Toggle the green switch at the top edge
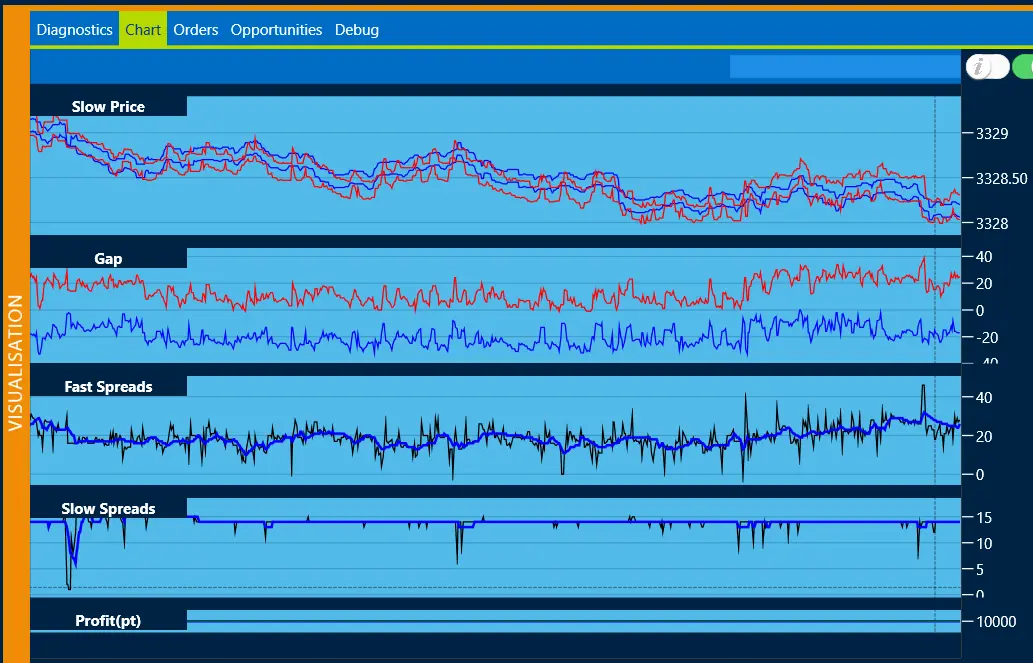This screenshot has width=1033, height=663. point(1022,67)
